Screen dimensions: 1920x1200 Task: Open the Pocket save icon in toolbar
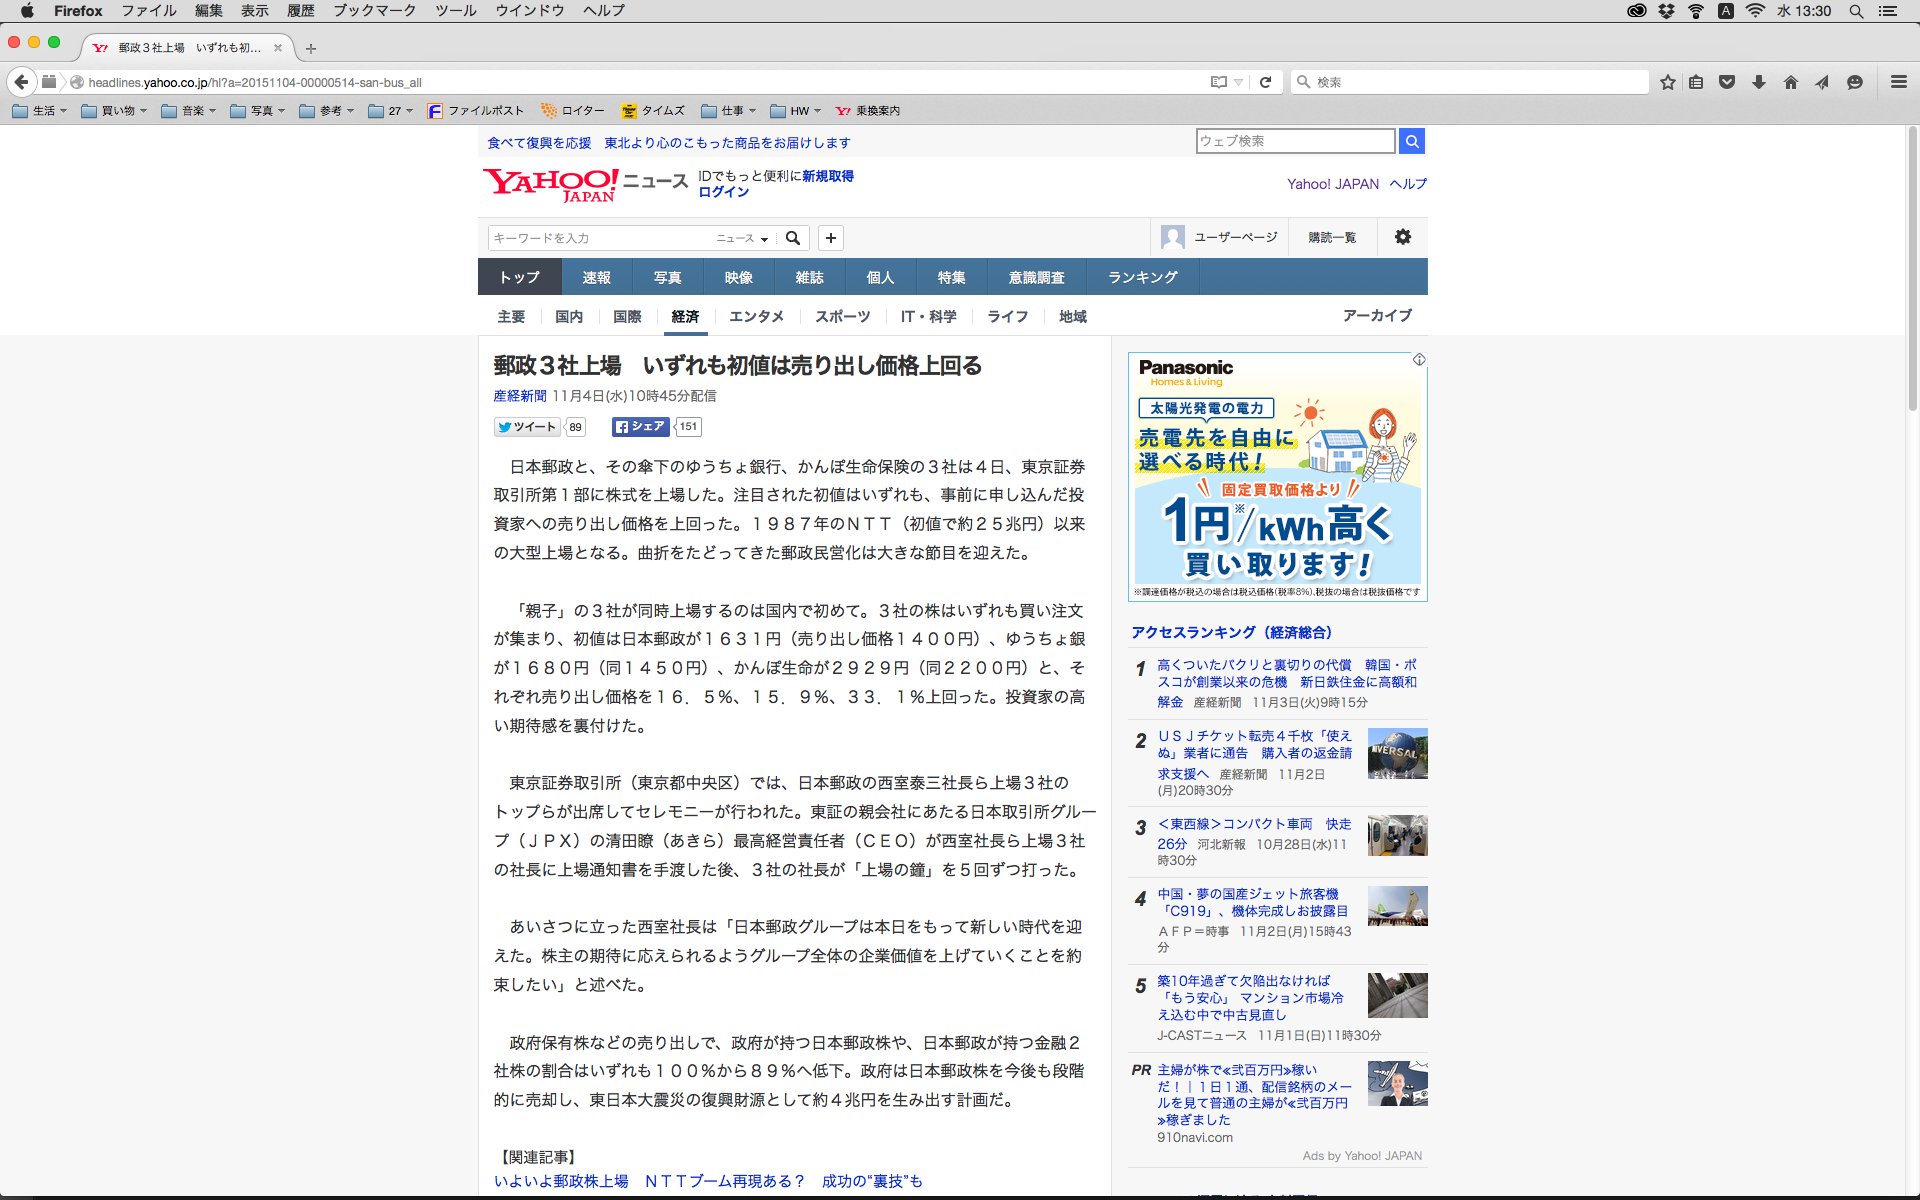pyautogui.click(x=1727, y=82)
